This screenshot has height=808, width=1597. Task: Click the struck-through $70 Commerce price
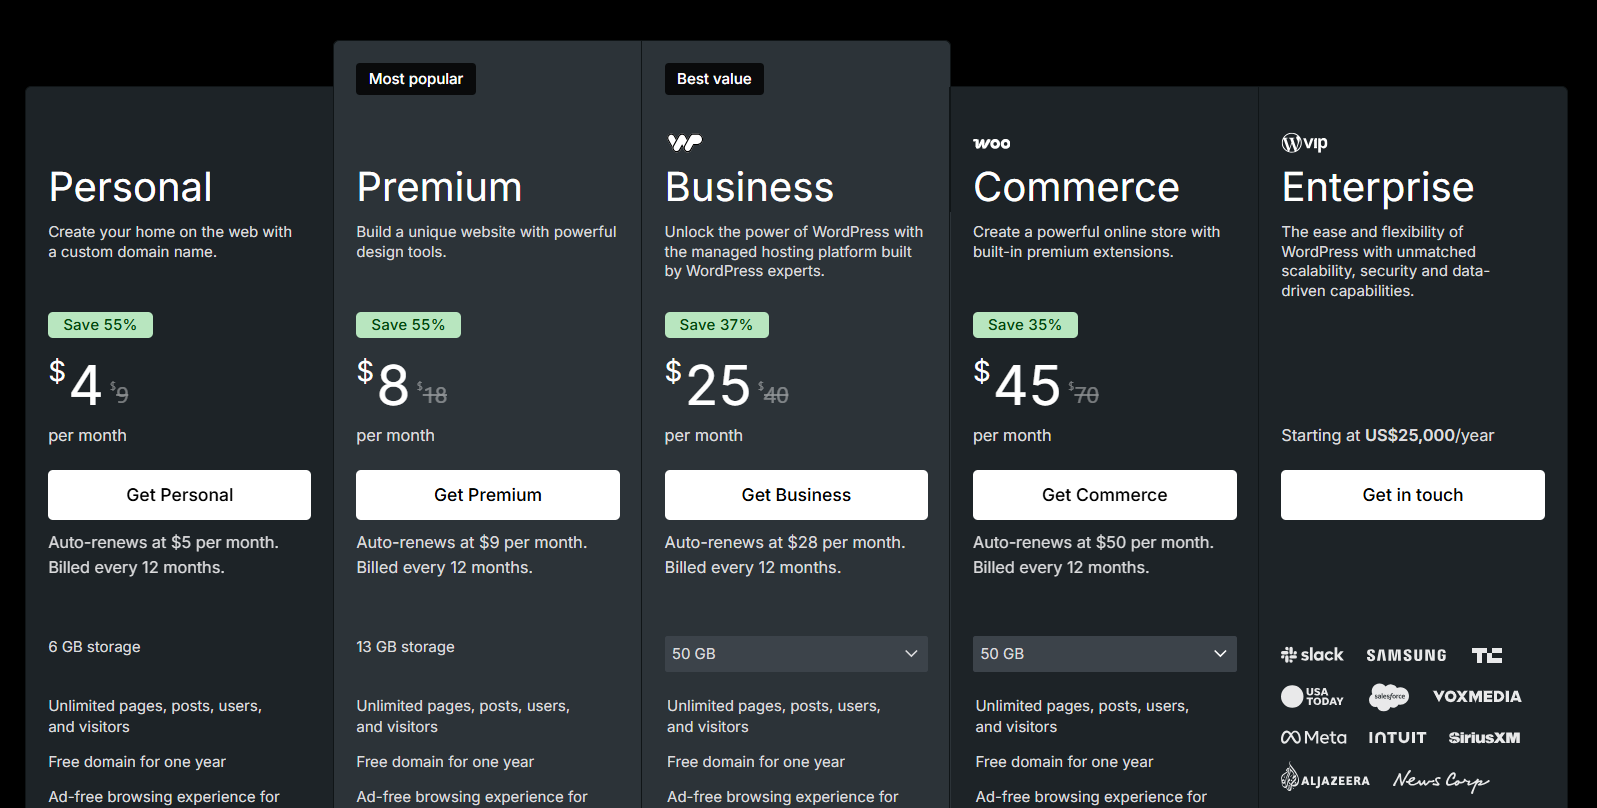click(1084, 394)
